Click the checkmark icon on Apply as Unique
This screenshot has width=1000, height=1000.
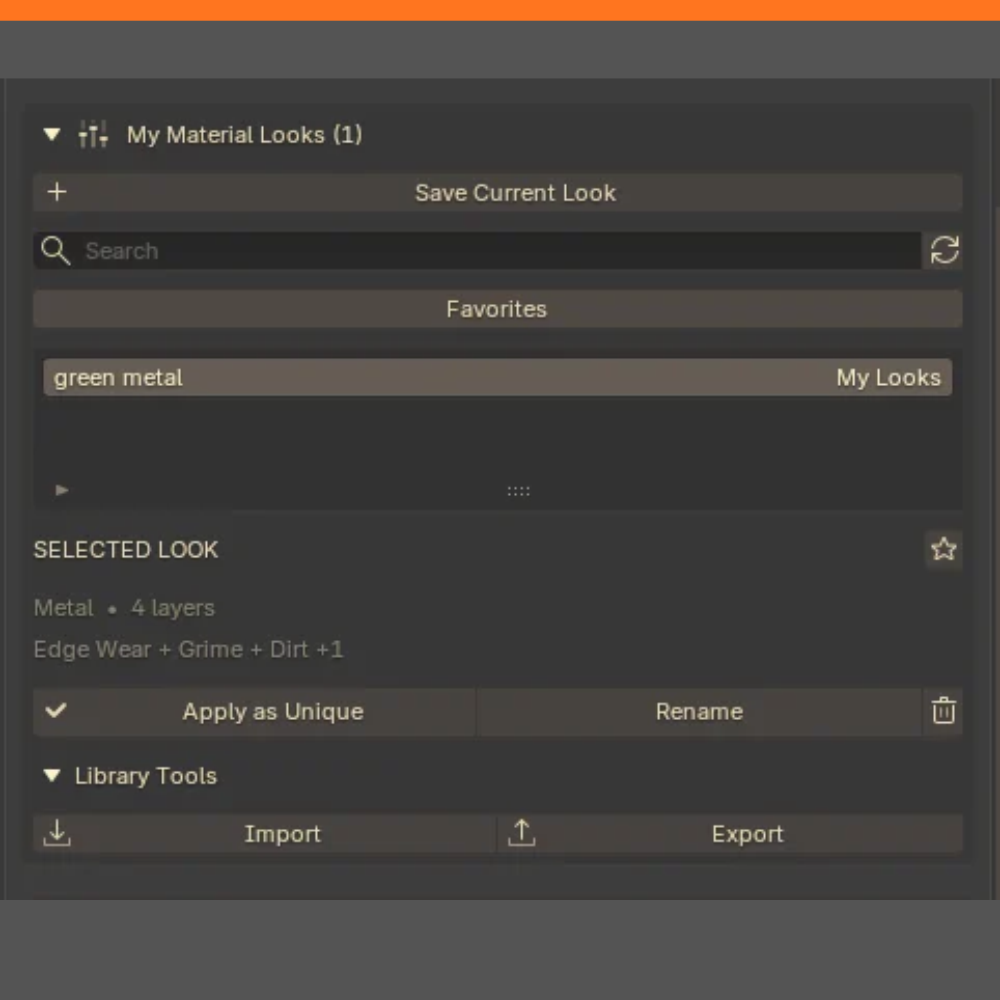(x=56, y=710)
